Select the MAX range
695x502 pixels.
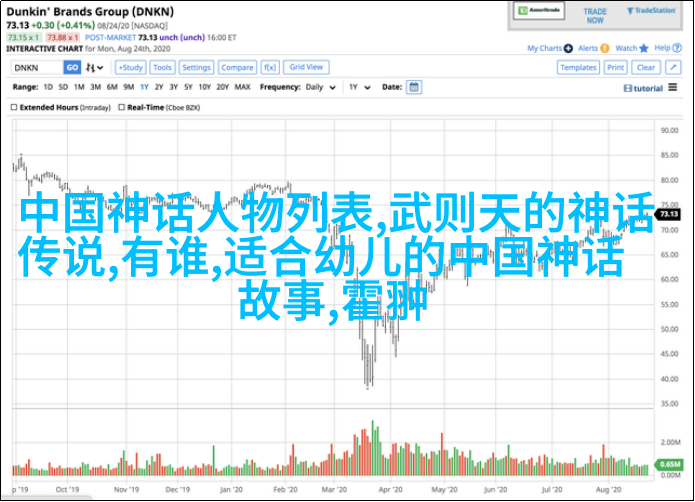click(242, 87)
